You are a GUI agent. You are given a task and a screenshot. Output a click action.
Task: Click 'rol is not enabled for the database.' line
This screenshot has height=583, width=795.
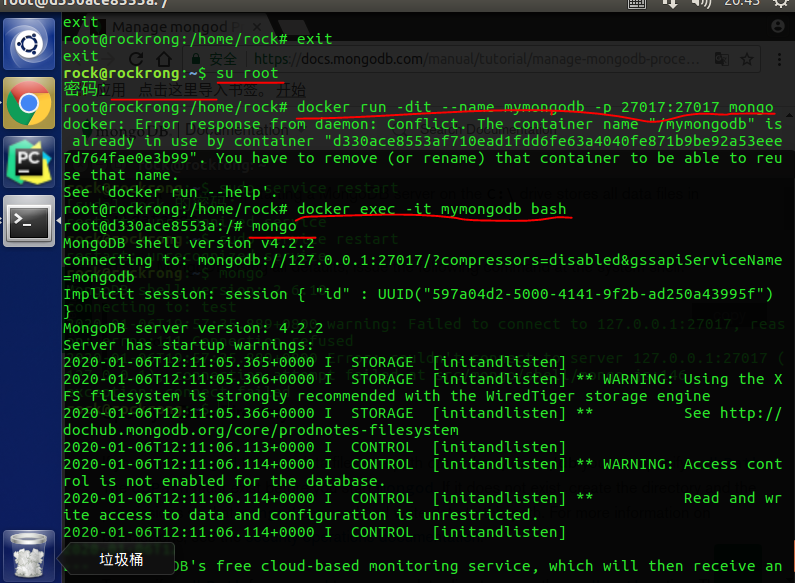coord(225,481)
